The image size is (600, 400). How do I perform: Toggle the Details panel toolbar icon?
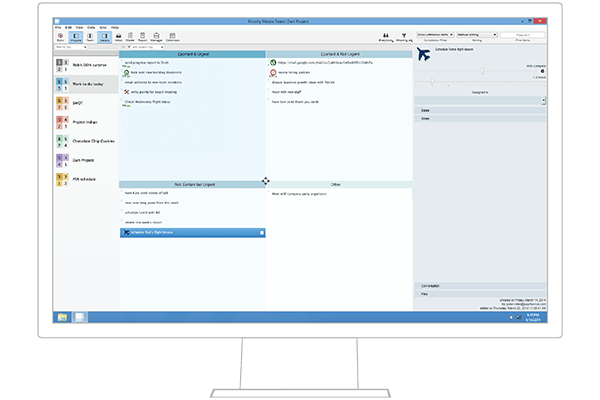104,37
